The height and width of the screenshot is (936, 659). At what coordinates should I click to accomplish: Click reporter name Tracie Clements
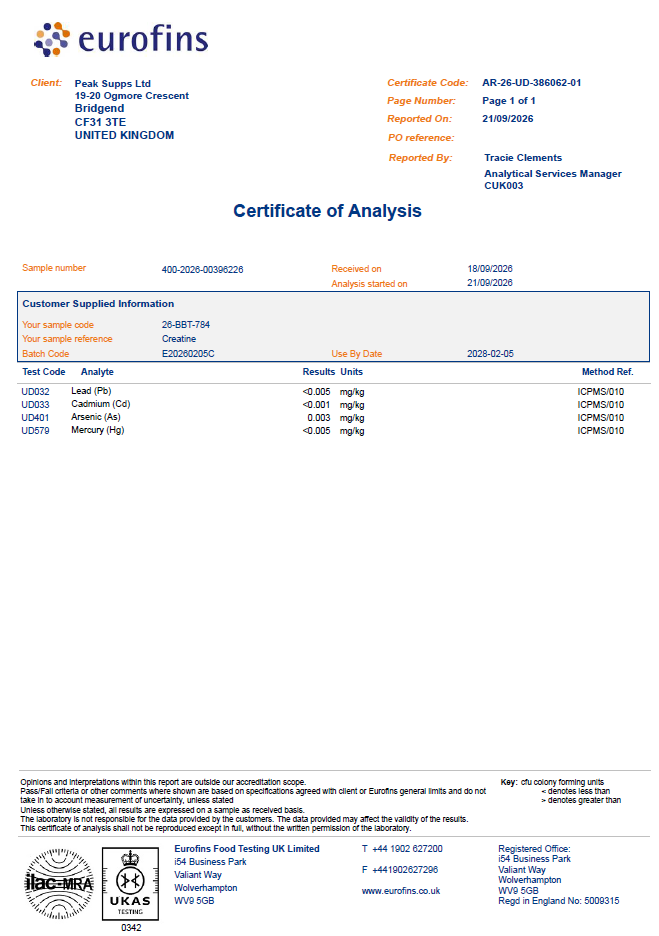pyautogui.click(x=523, y=158)
